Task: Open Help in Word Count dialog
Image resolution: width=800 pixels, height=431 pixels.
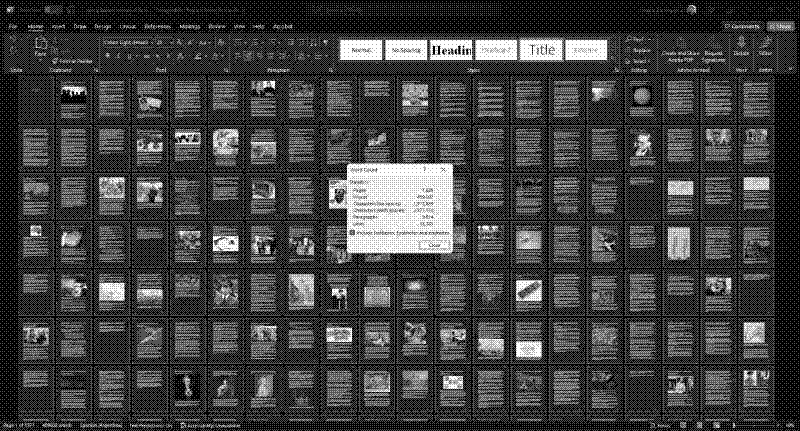Action: pyautogui.click(x=424, y=170)
